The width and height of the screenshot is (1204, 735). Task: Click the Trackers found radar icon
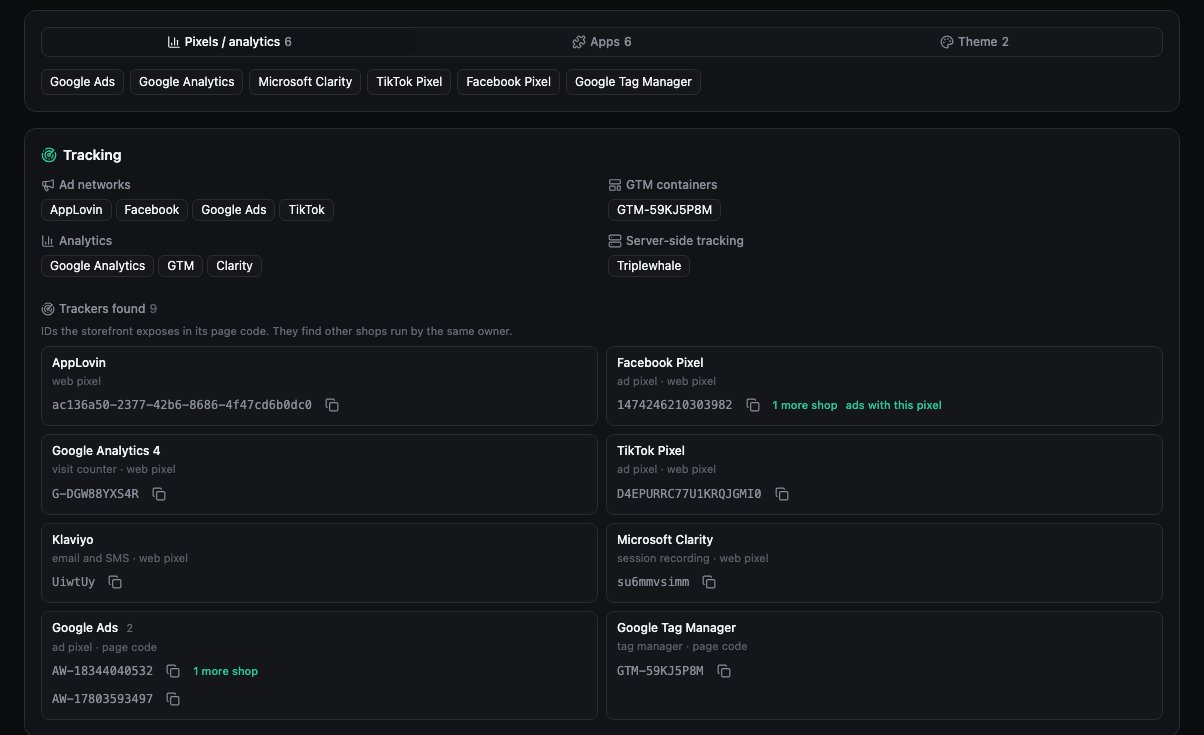[x=47, y=309]
